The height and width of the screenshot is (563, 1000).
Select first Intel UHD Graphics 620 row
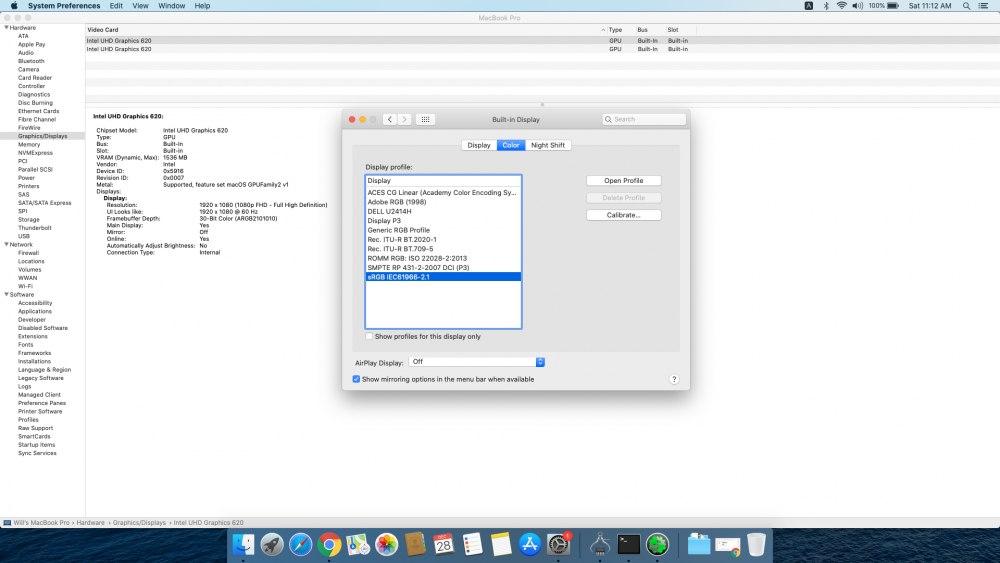[x=542, y=40]
